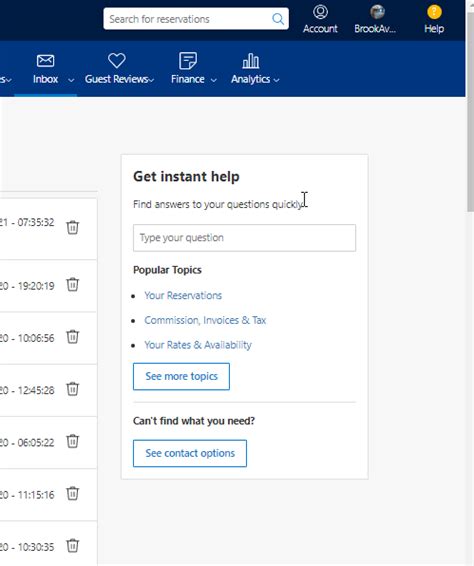Image resolution: width=474 pixels, height=566 pixels.
Task: Delete the message dated 10:30:35
Action: [73, 545]
